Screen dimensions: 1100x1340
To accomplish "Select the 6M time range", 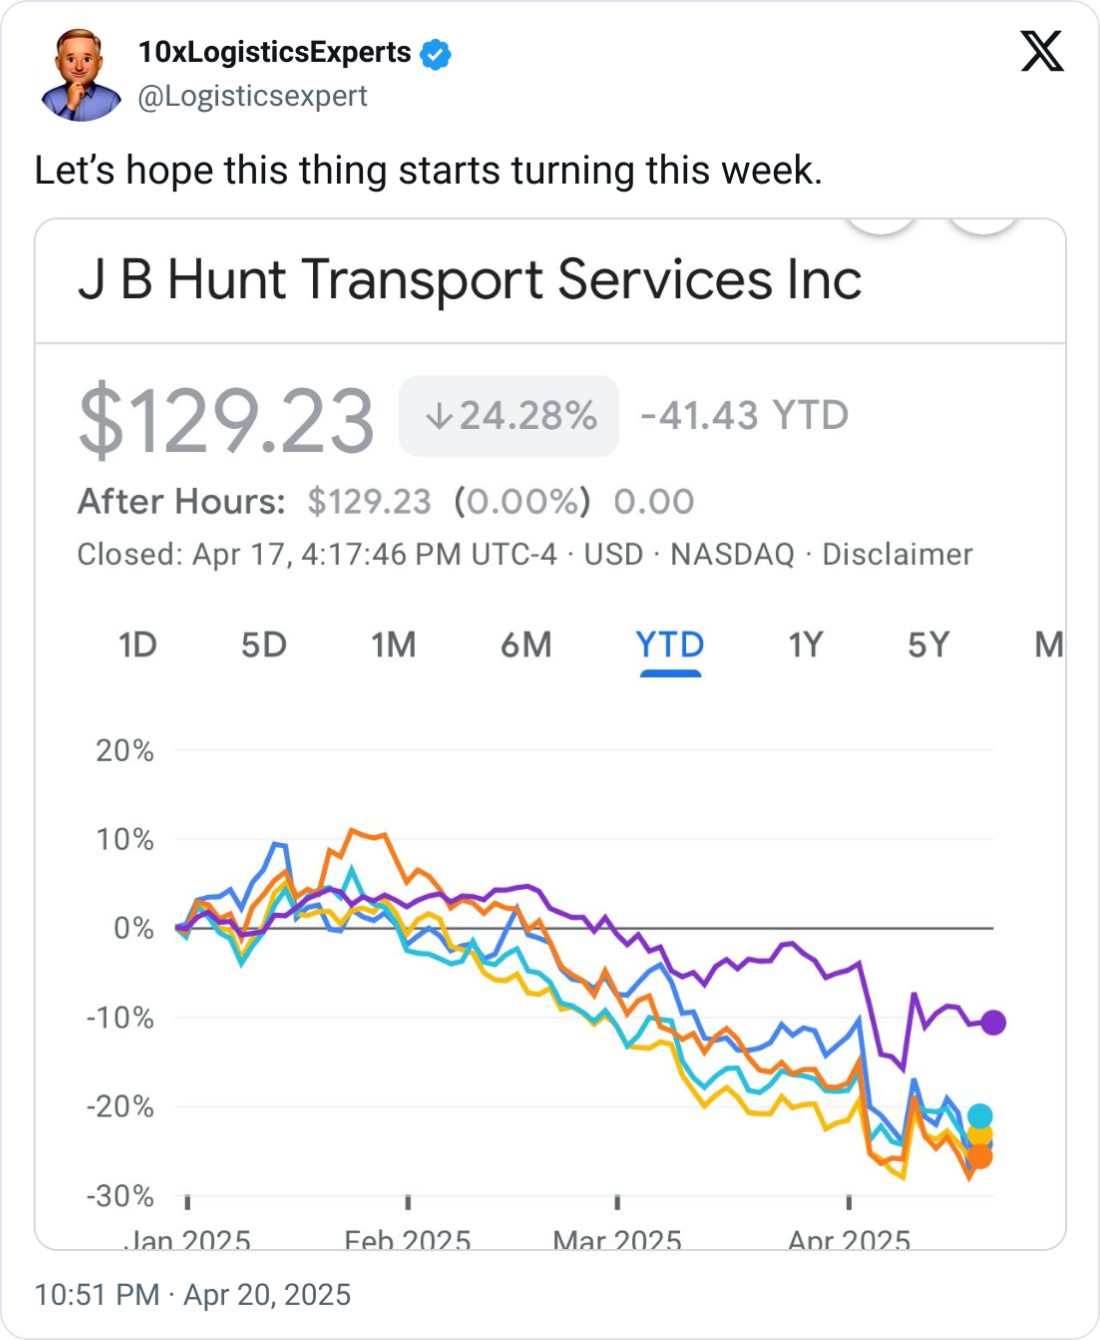I will 526,645.
